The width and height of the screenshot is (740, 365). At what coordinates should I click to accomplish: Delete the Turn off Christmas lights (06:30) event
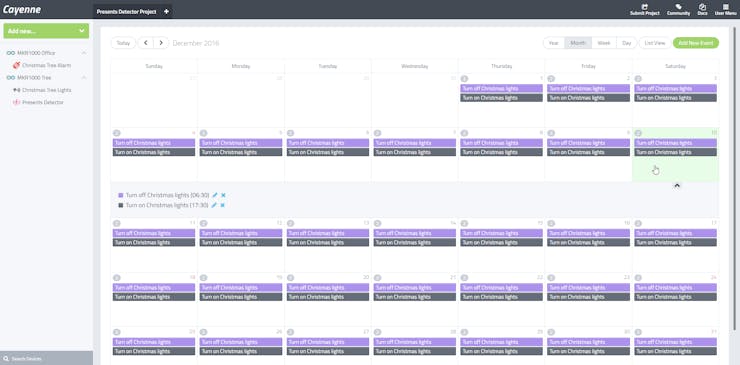[223, 195]
